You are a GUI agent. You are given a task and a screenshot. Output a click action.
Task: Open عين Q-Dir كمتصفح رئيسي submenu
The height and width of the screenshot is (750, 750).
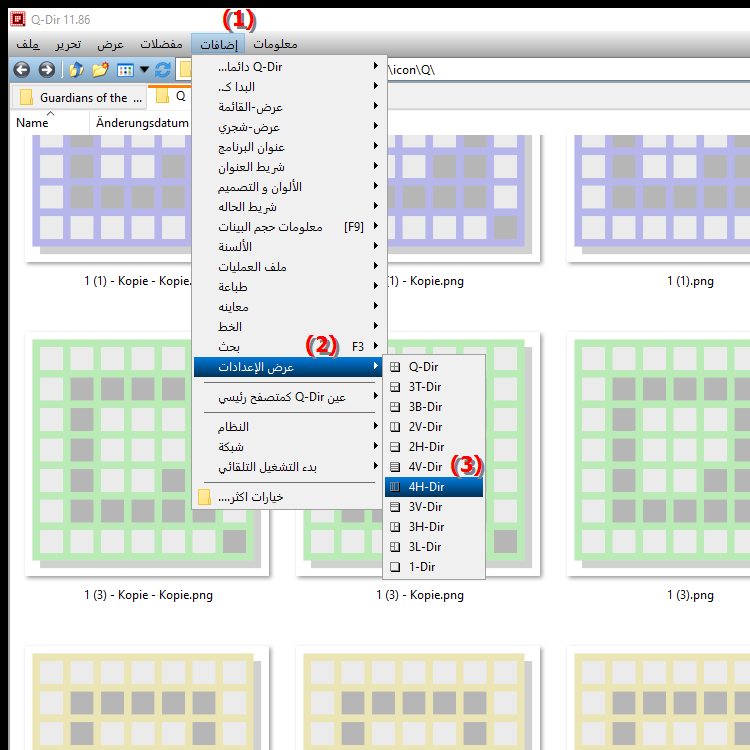click(x=288, y=397)
